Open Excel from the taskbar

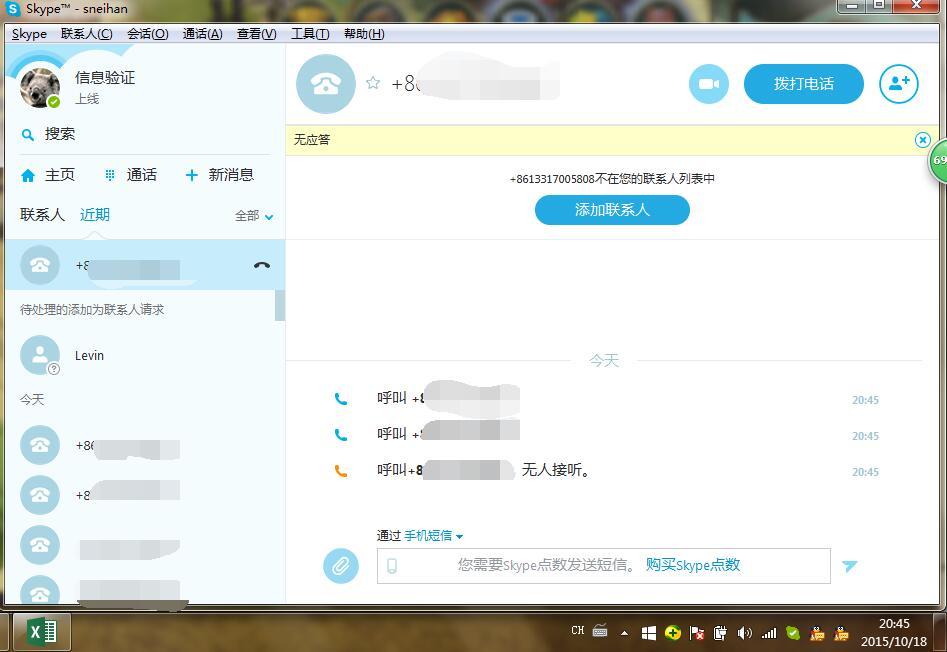42,632
